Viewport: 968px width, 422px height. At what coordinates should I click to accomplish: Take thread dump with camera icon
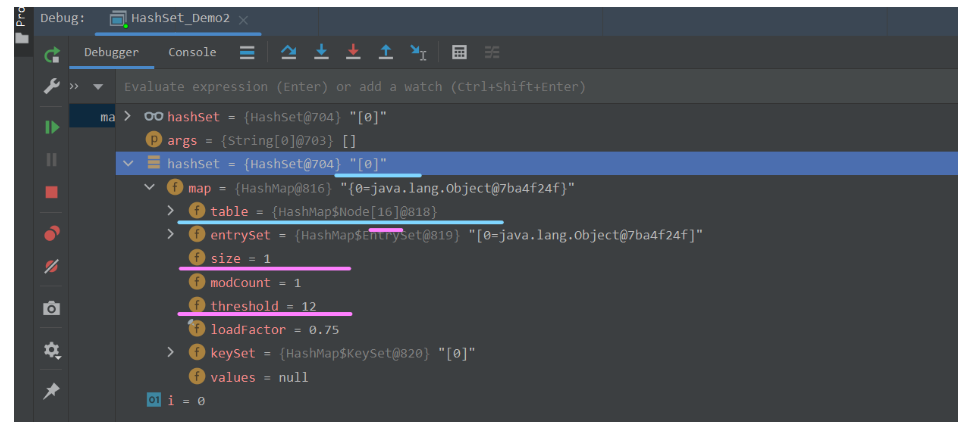coord(52,308)
